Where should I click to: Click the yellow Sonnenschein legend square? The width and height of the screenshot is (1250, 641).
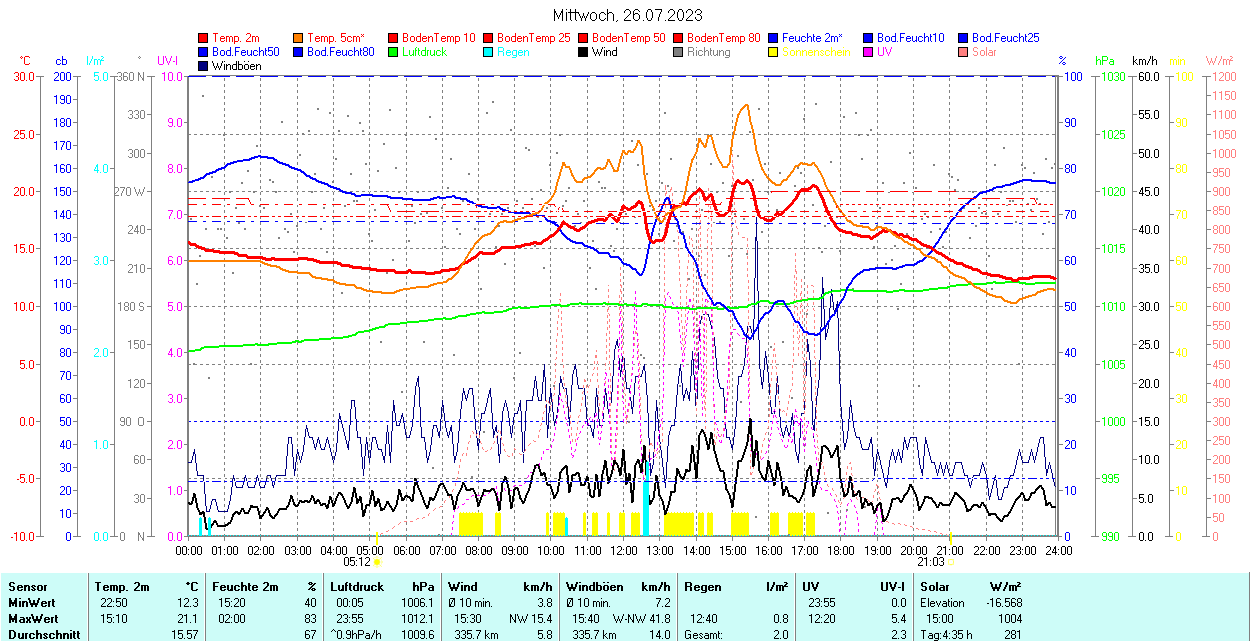tap(774, 52)
